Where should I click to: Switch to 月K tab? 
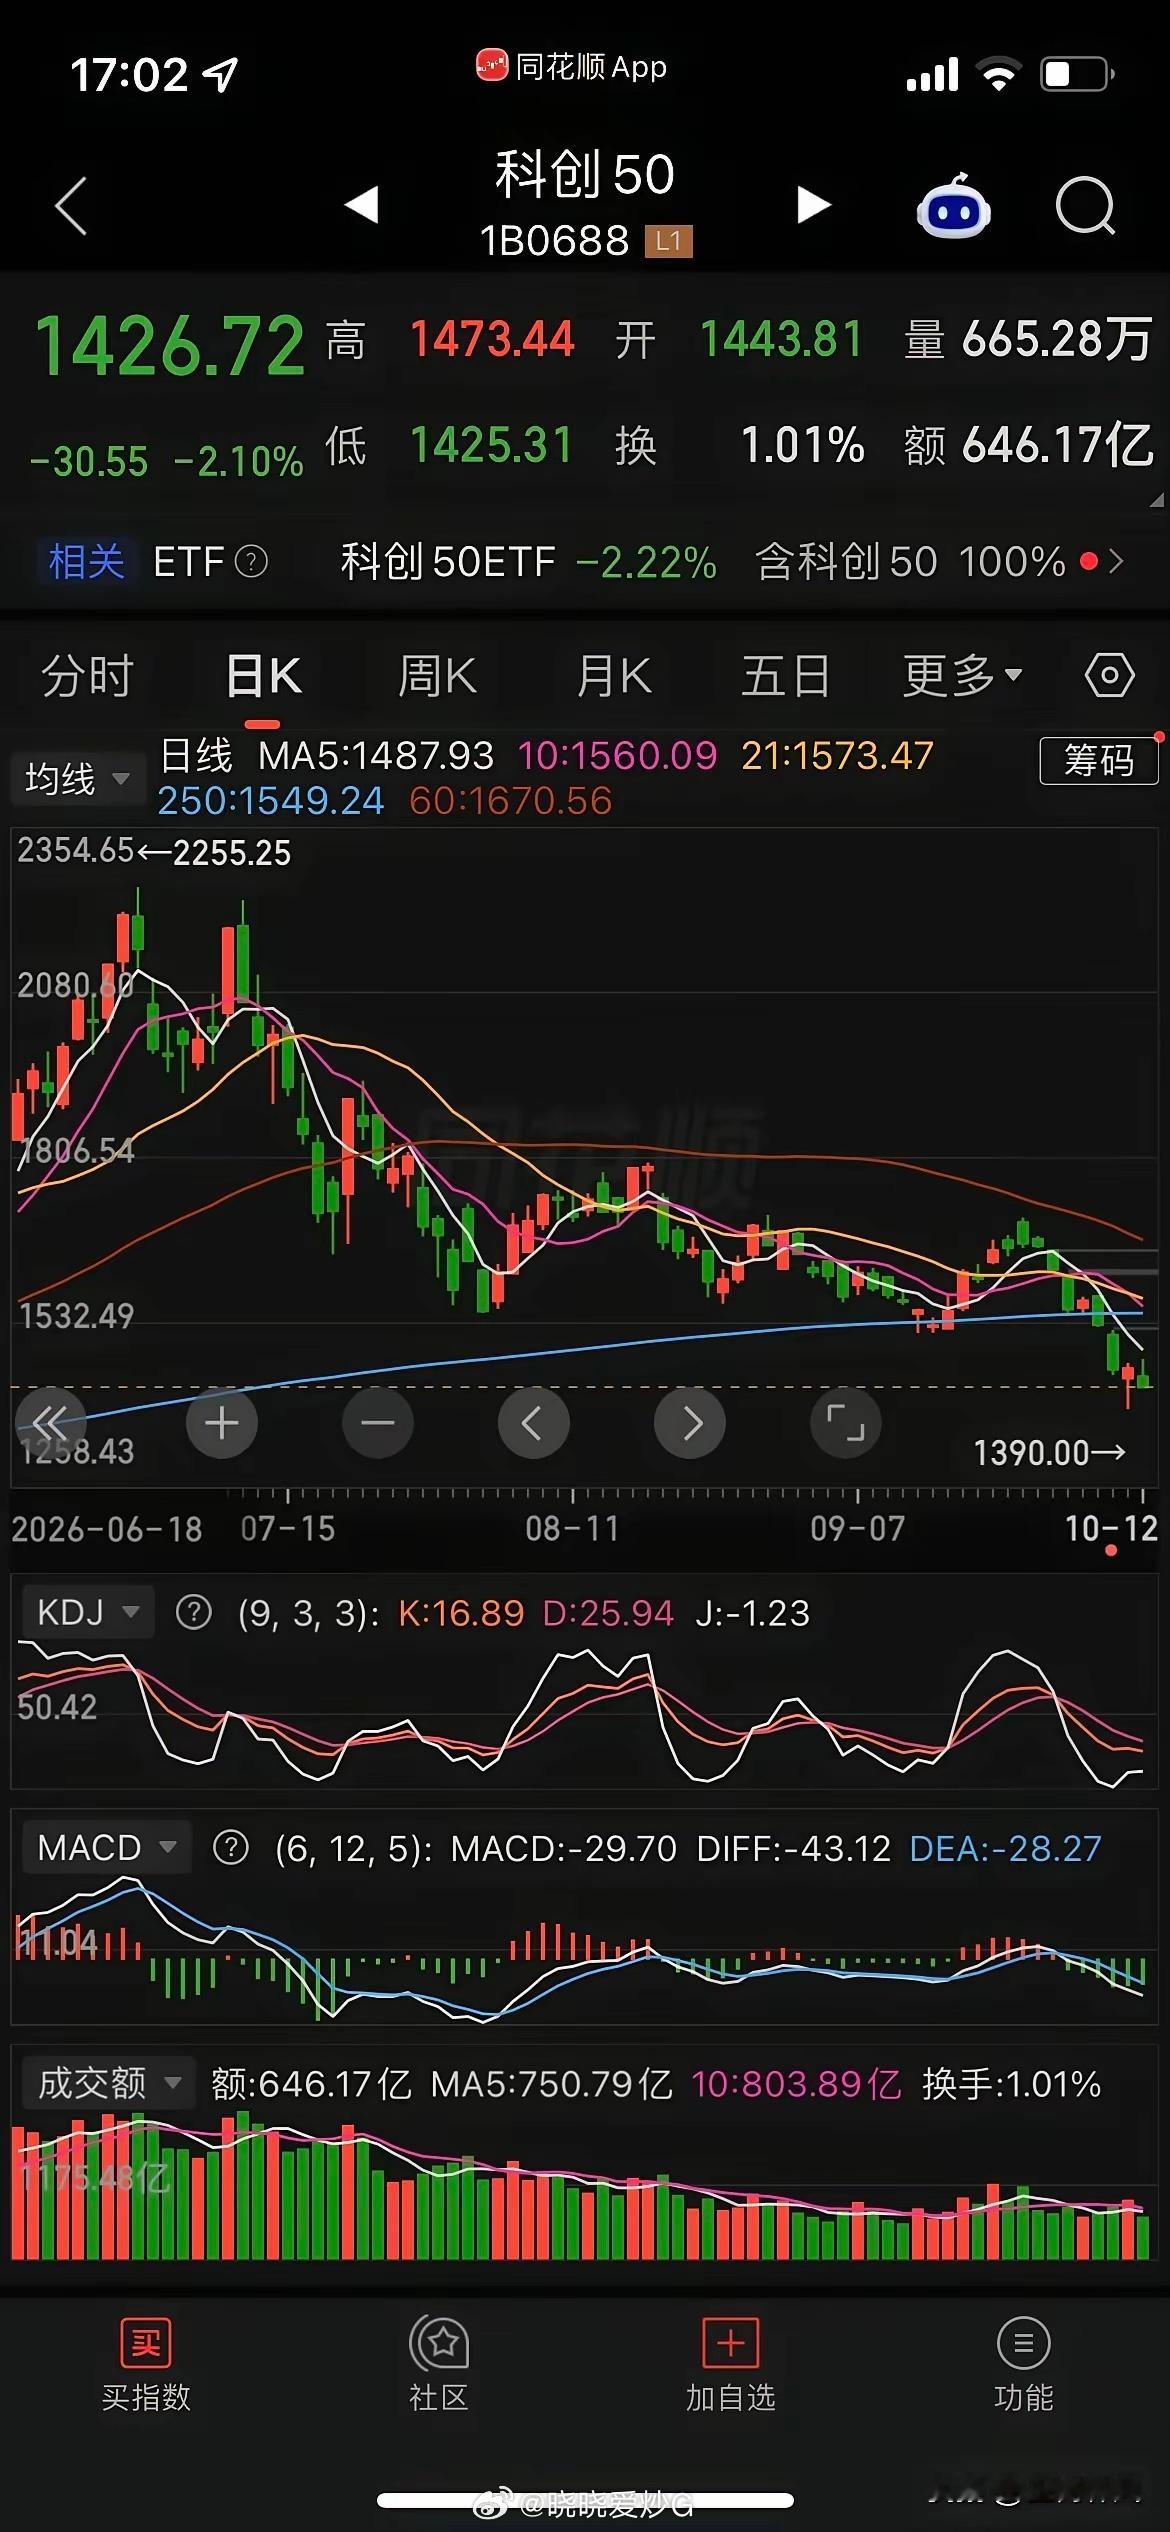point(613,675)
